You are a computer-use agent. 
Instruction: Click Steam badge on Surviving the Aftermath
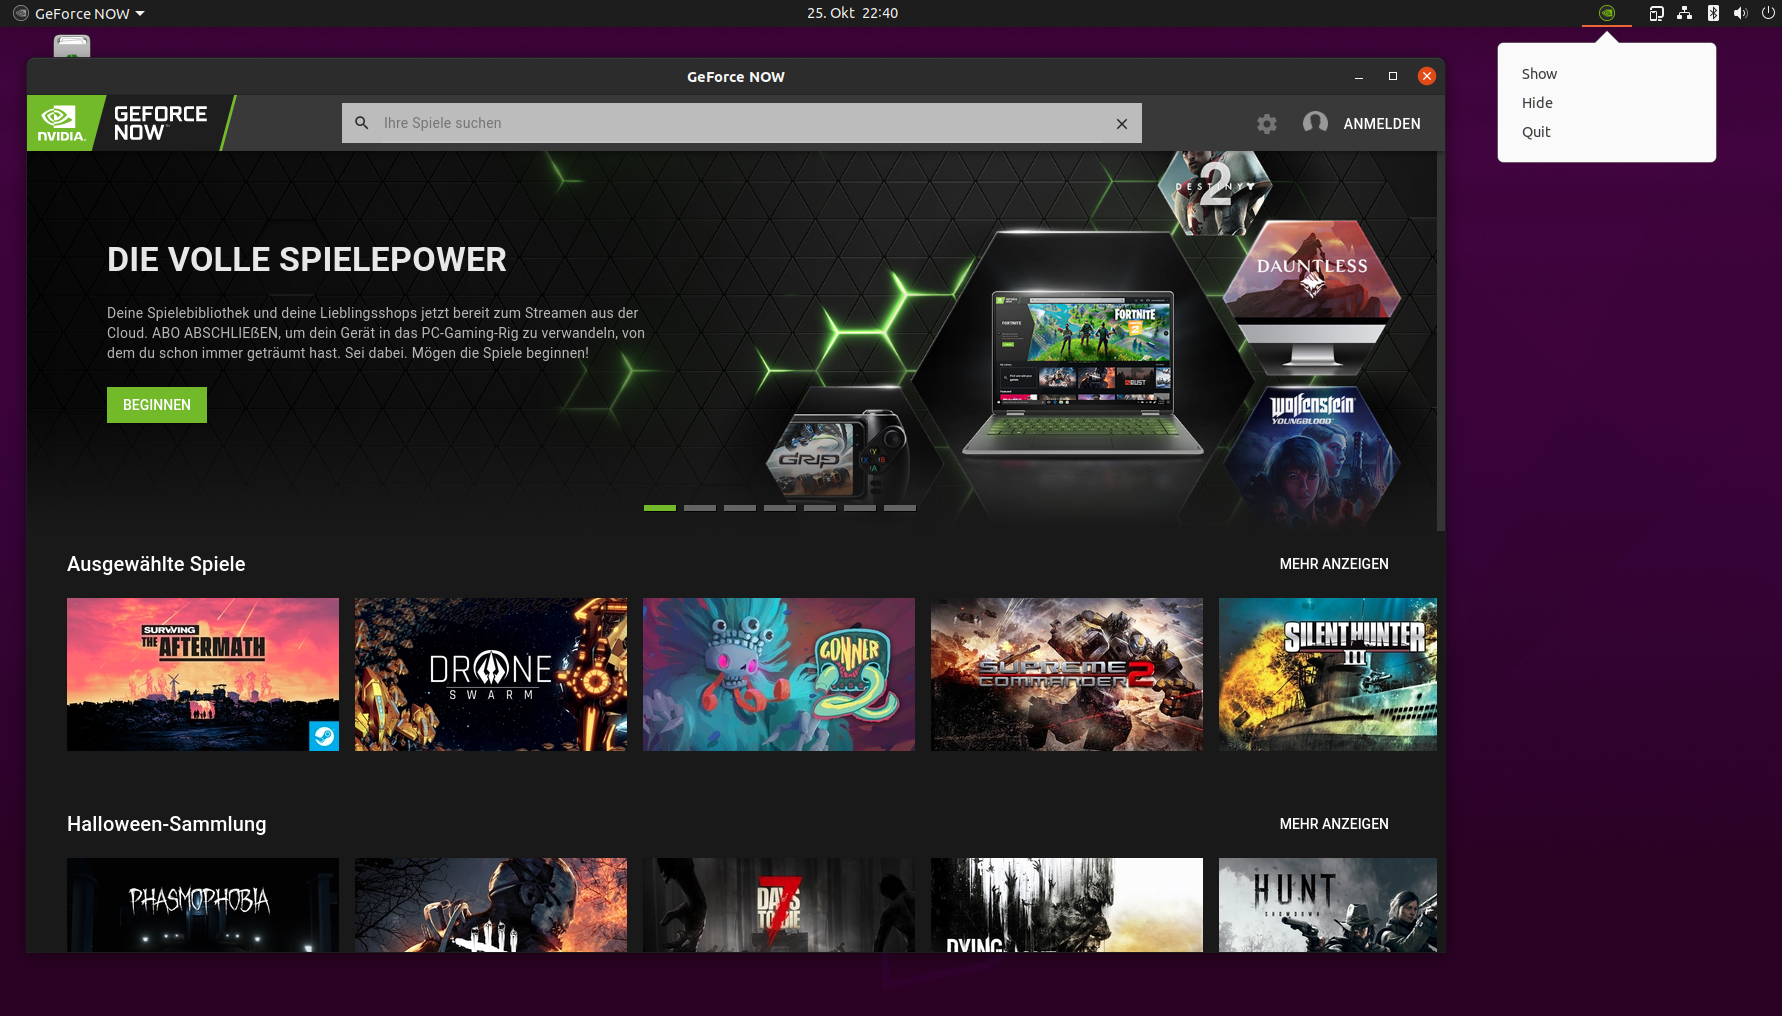pyautogui.click(x=324, y=736)
